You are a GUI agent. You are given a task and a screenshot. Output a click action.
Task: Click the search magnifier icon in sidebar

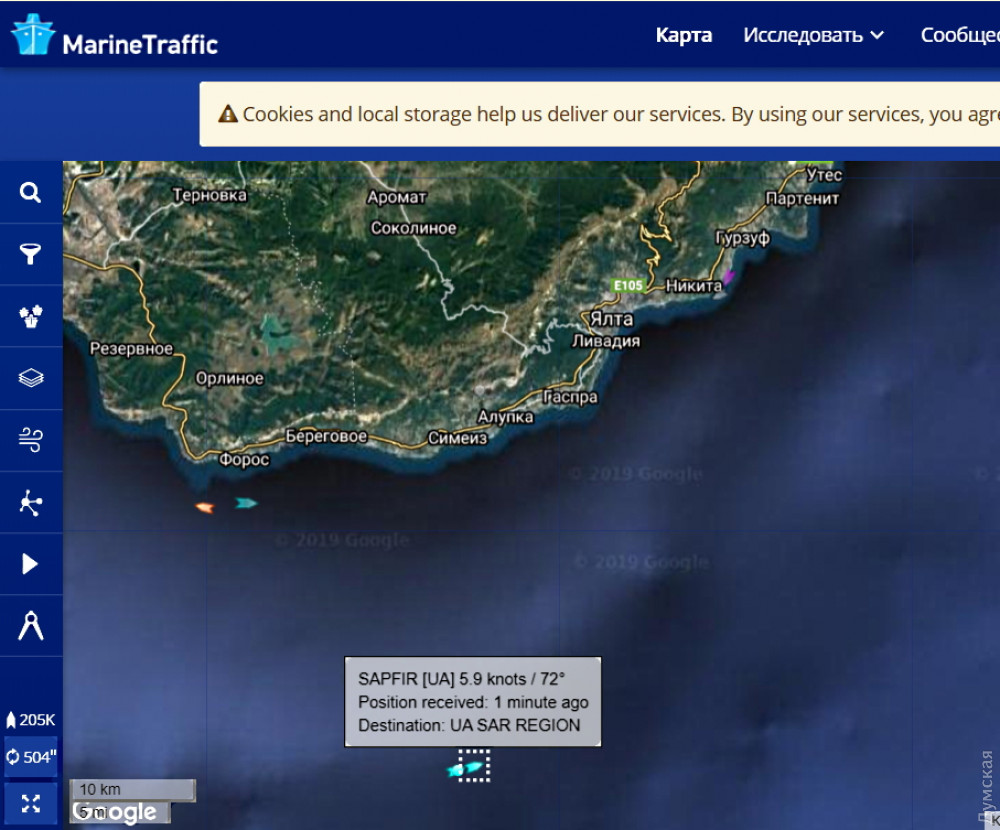pyautogui.click(x=31, y=193)
